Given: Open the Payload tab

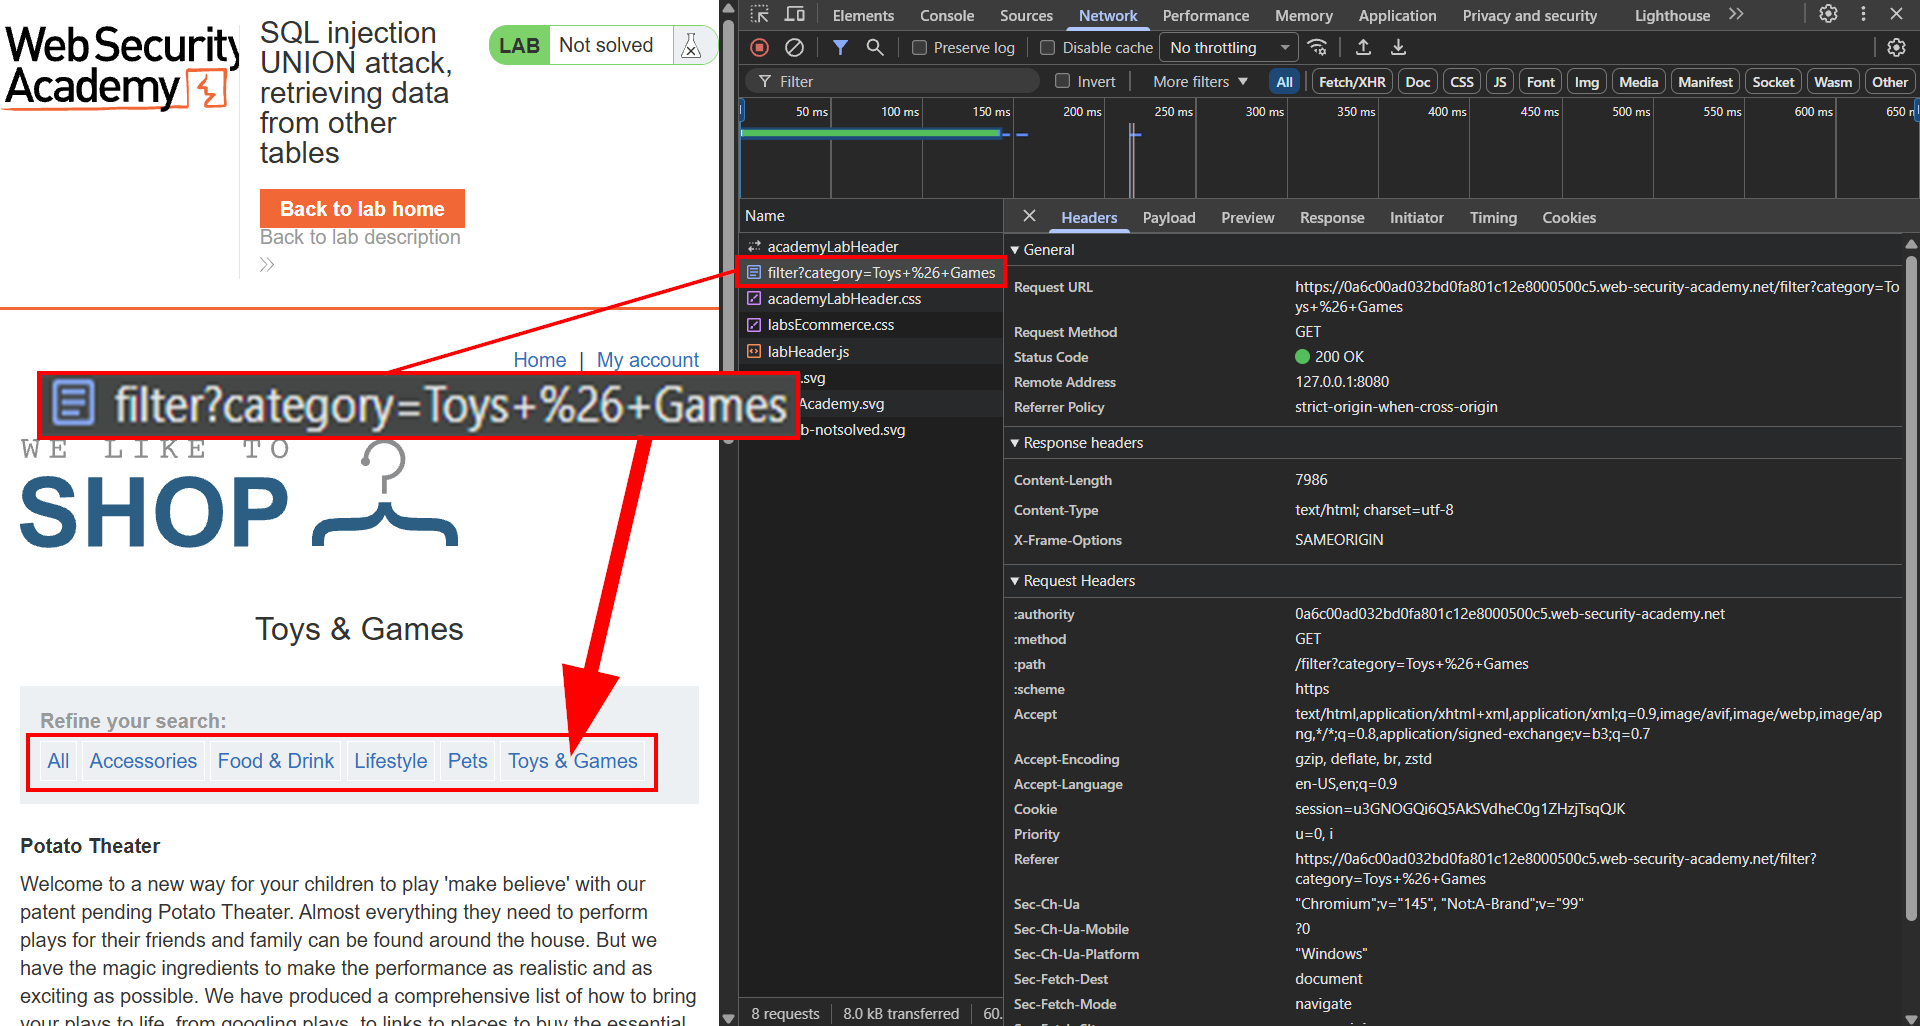Looking at the screenshot, I should [1168, 218].
